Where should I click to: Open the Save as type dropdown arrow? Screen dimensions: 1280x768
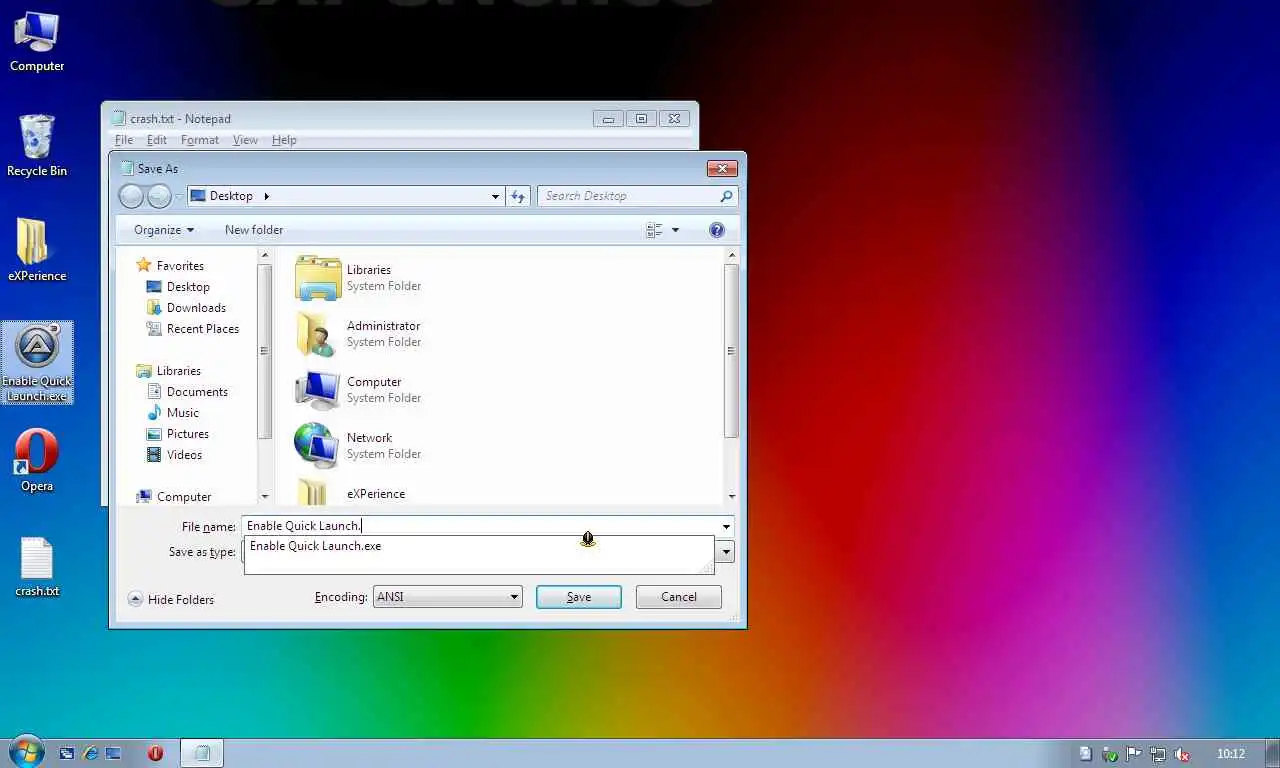(726, 551)
